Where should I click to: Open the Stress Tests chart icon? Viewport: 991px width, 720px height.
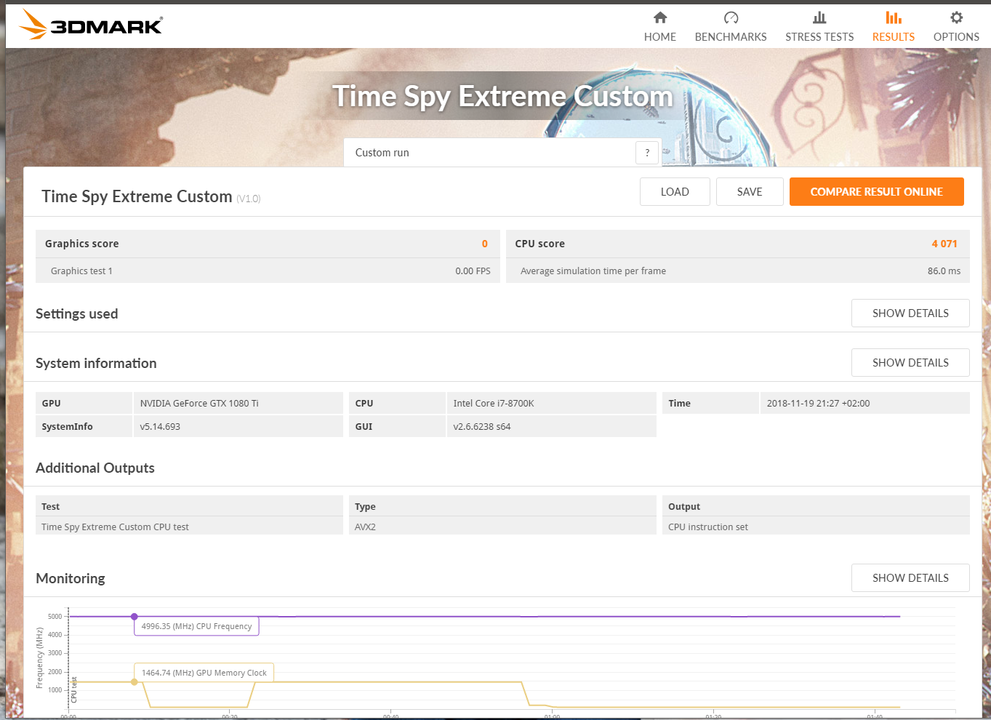[x=819, y=17]
